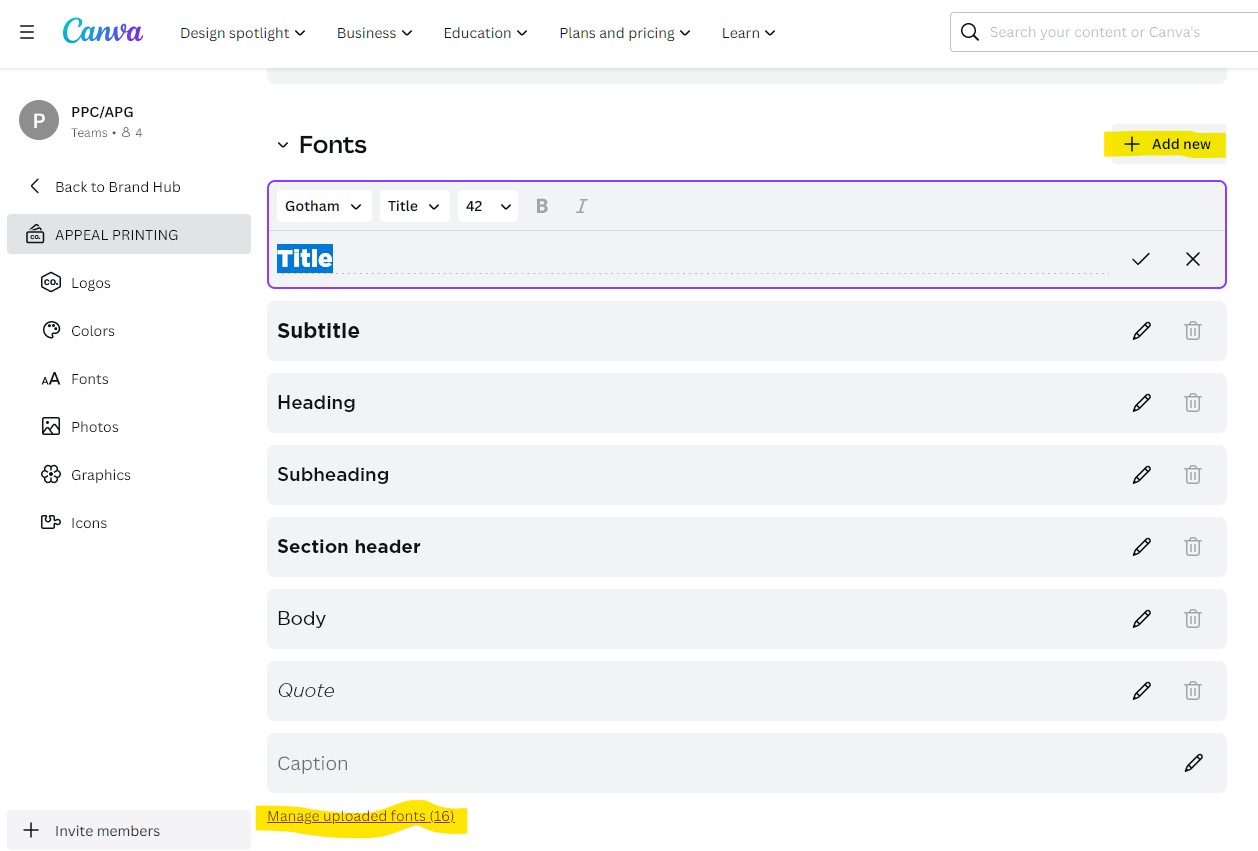Image resolution: width=1258 pixels, height=851 pixels.
Task: Open Design spotlight menu
Action: point(242,33)
